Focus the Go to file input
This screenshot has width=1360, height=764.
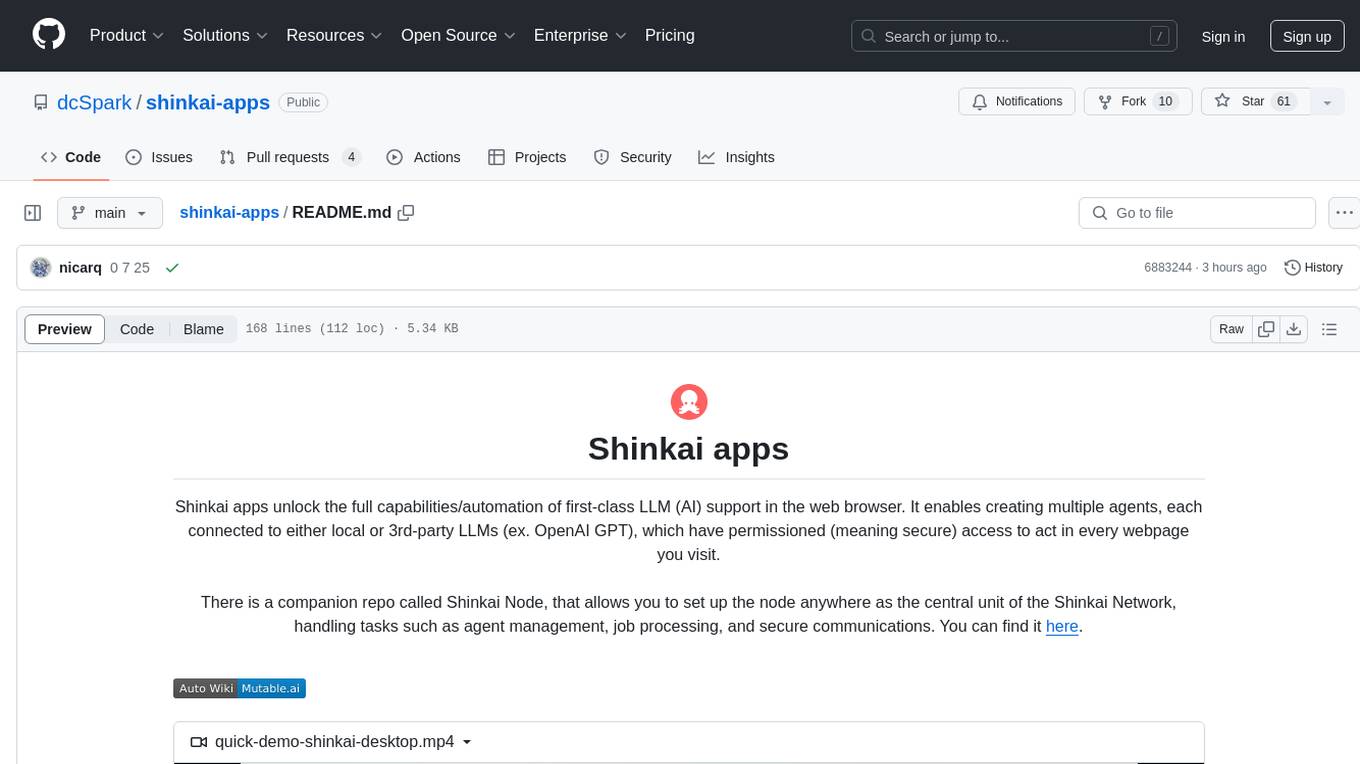click(x=1197, y=213)
